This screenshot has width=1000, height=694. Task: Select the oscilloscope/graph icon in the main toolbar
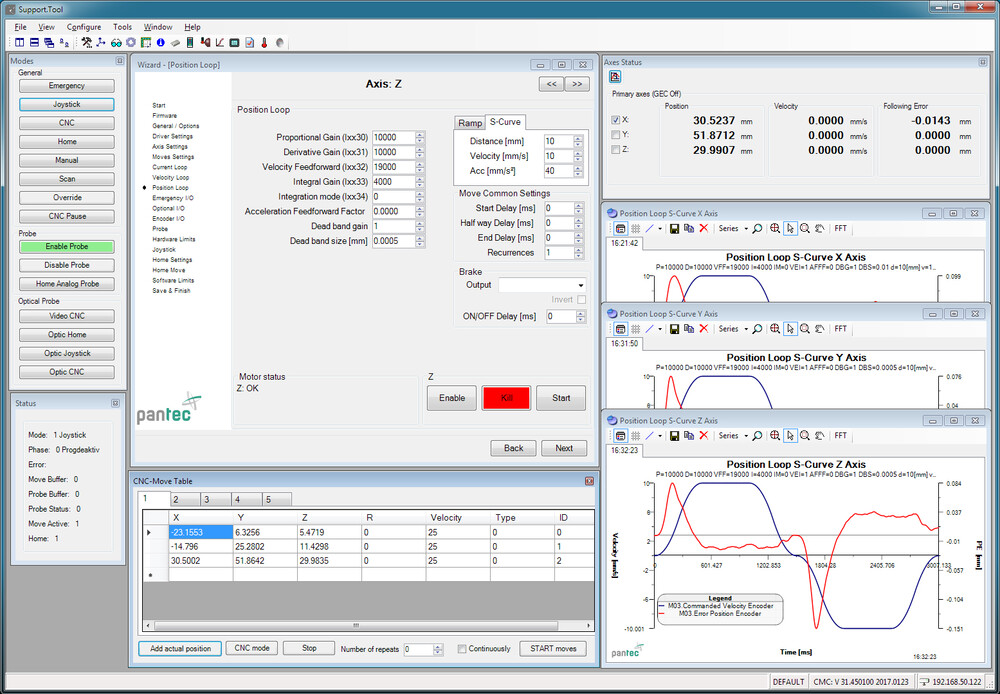pos(219,42)
